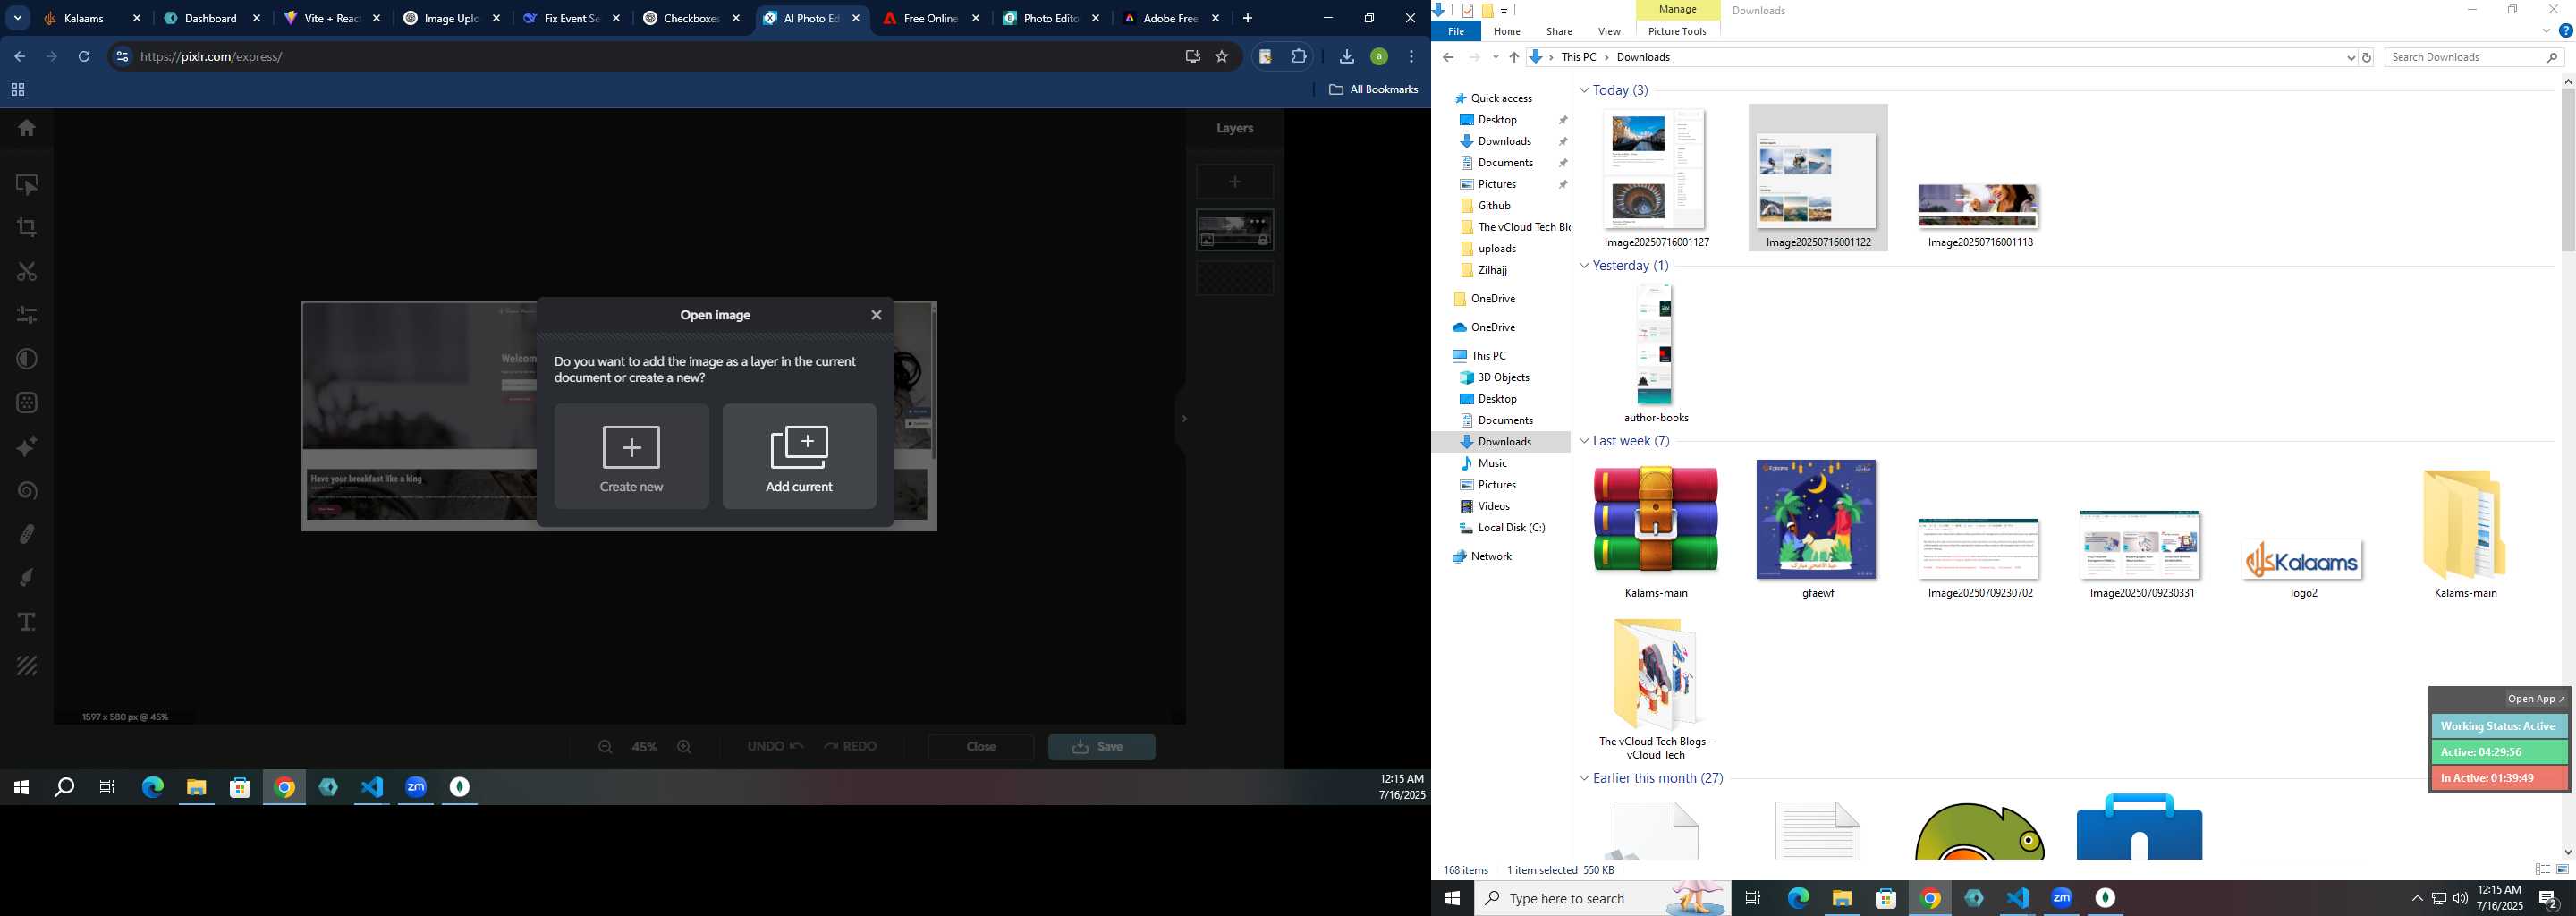
Task: Refresh the Downloads folder
Action: 2367,58
